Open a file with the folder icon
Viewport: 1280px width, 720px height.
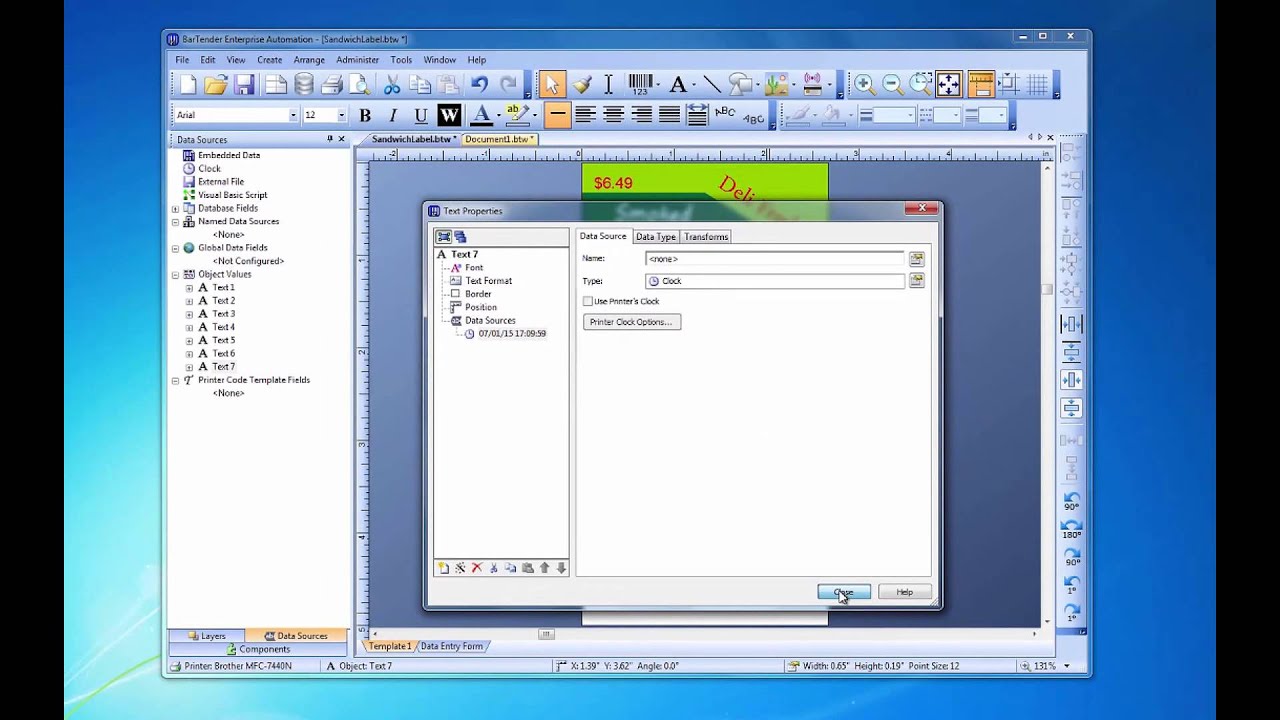[x=216, y=86]
